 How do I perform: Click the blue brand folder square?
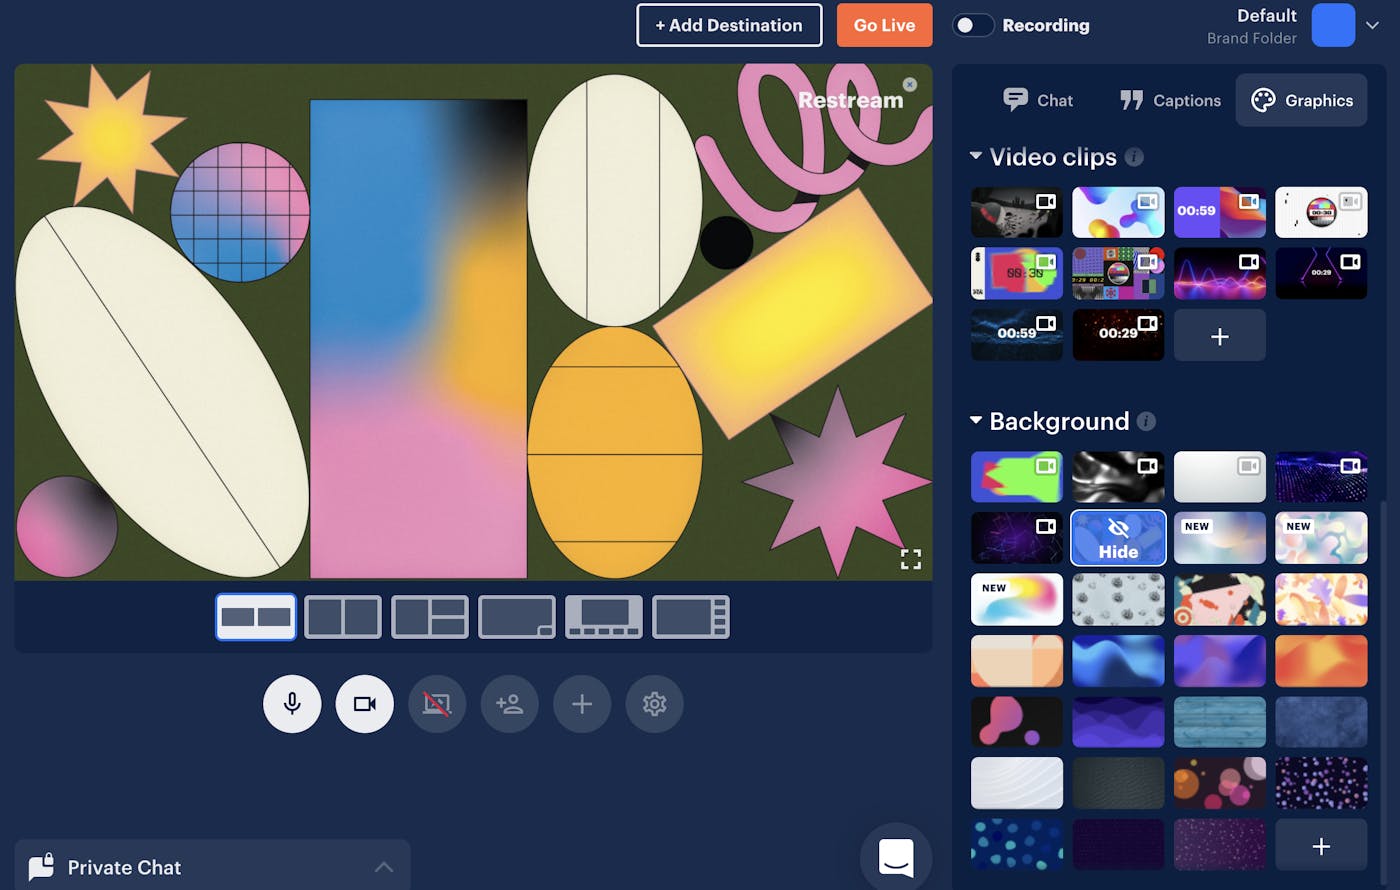[x=1333, y=25]
